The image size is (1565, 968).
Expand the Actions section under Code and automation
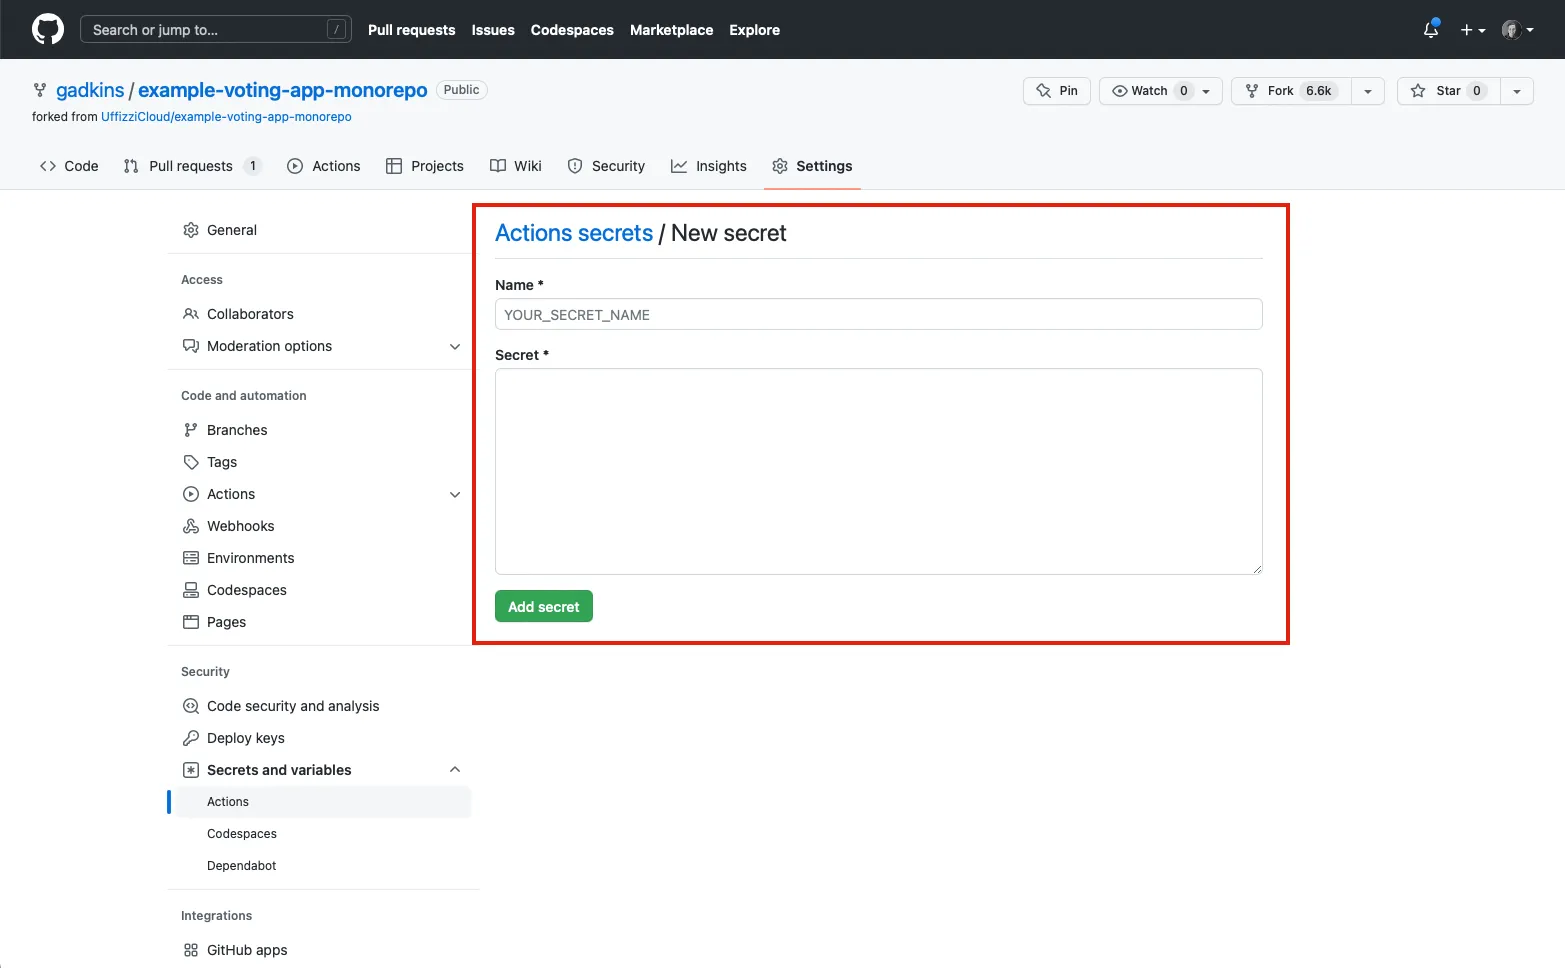455,494
